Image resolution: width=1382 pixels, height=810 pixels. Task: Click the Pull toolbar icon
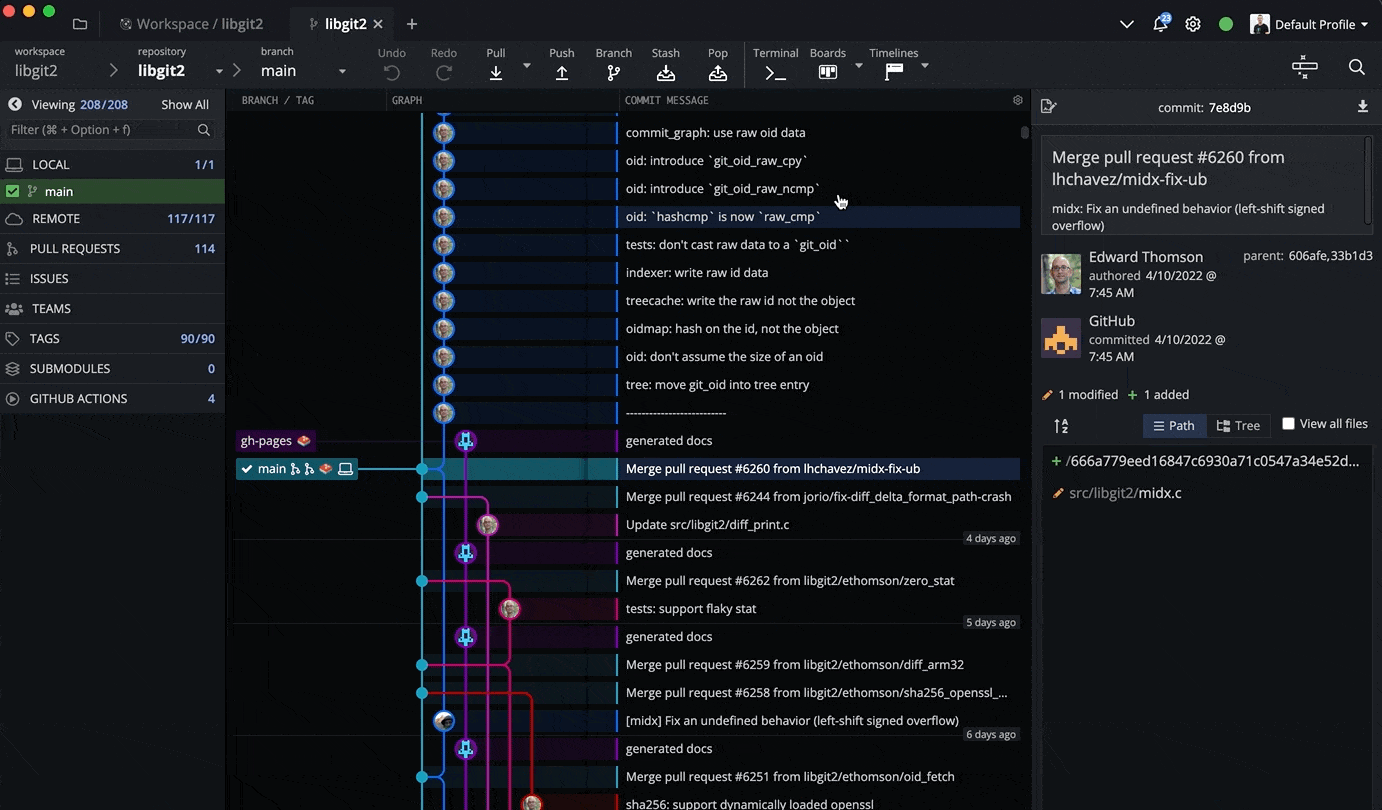coord(496,72)
